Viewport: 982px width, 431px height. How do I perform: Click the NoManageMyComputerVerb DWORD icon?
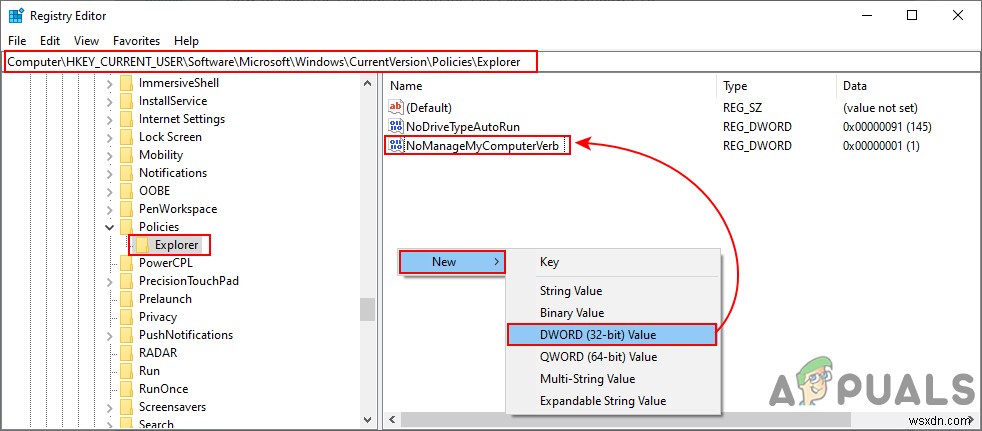pos(396,146)
